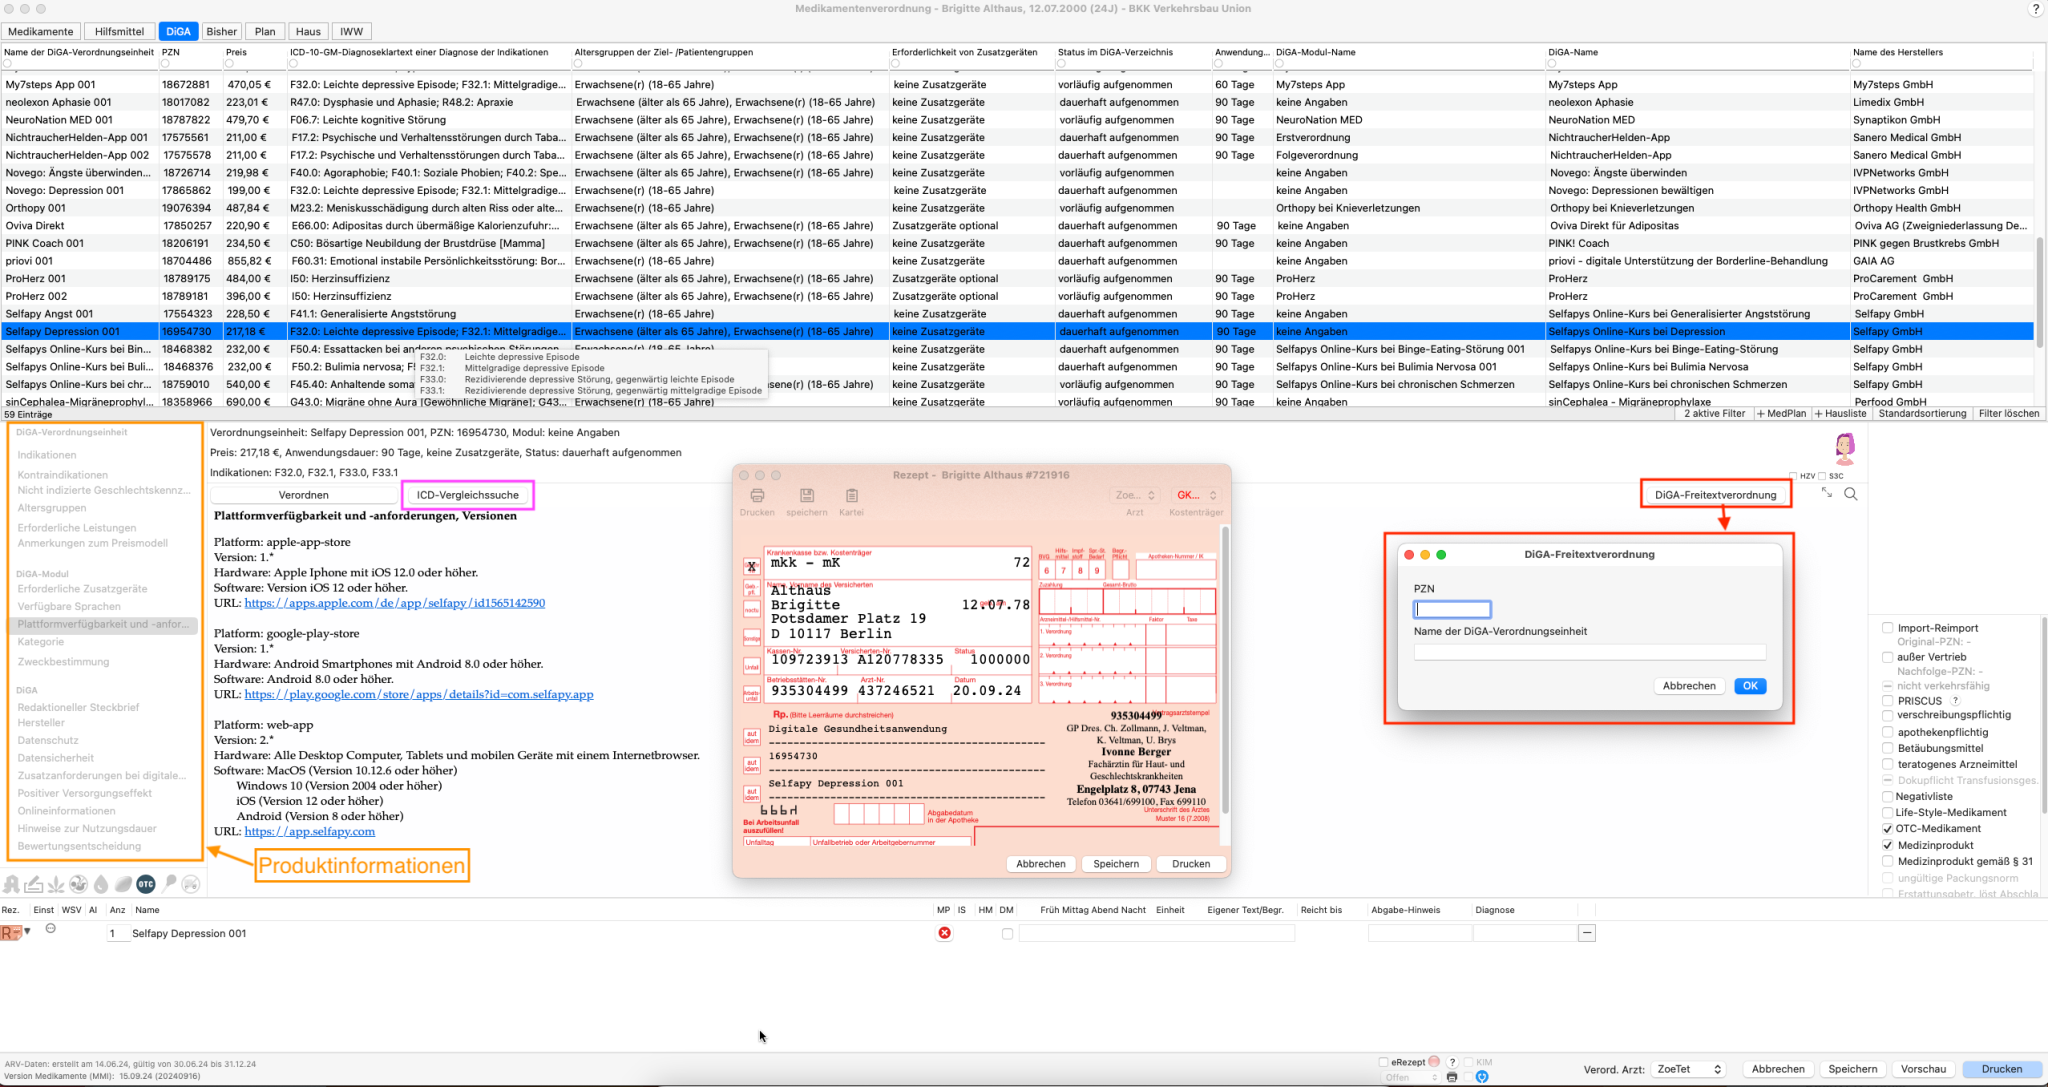Viewport: 2048px width, 1087px height.
Task: Click the pharmacy 'A' filter icon
Action: tap(11, 884)
